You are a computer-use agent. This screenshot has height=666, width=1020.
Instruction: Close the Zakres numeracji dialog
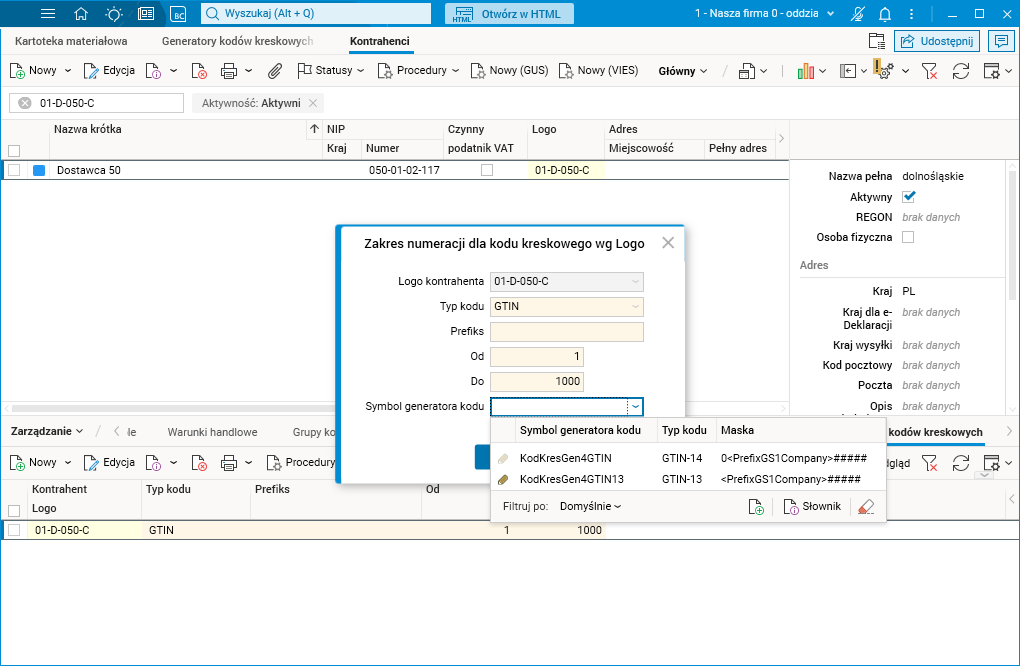(668, 243)
